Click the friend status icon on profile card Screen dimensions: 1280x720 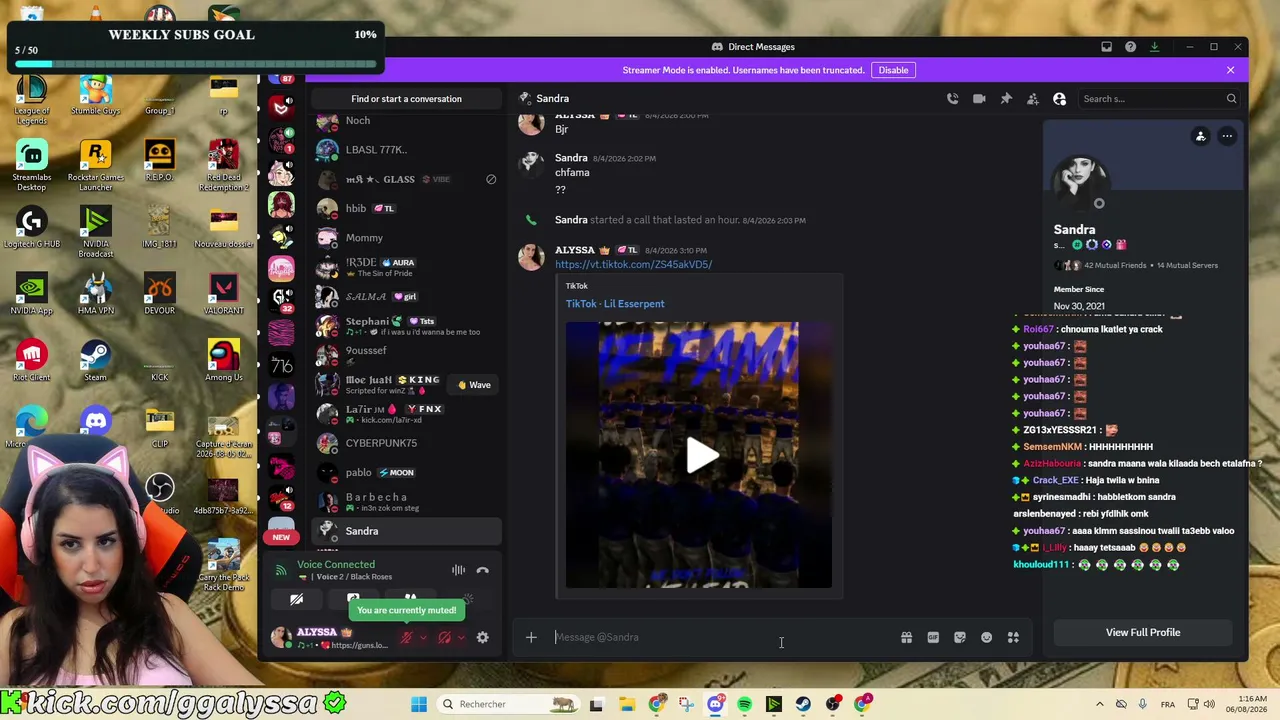pyautogui.click(x=1201, y=136)
